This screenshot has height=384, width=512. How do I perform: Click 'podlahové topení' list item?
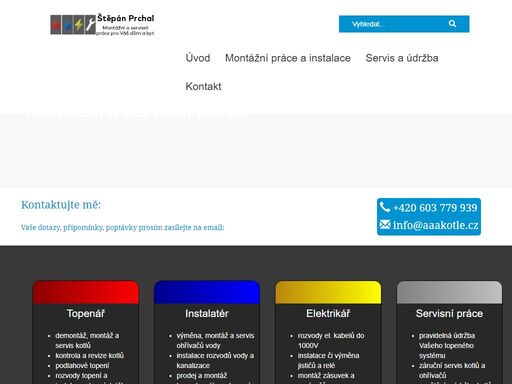(82, 365)
